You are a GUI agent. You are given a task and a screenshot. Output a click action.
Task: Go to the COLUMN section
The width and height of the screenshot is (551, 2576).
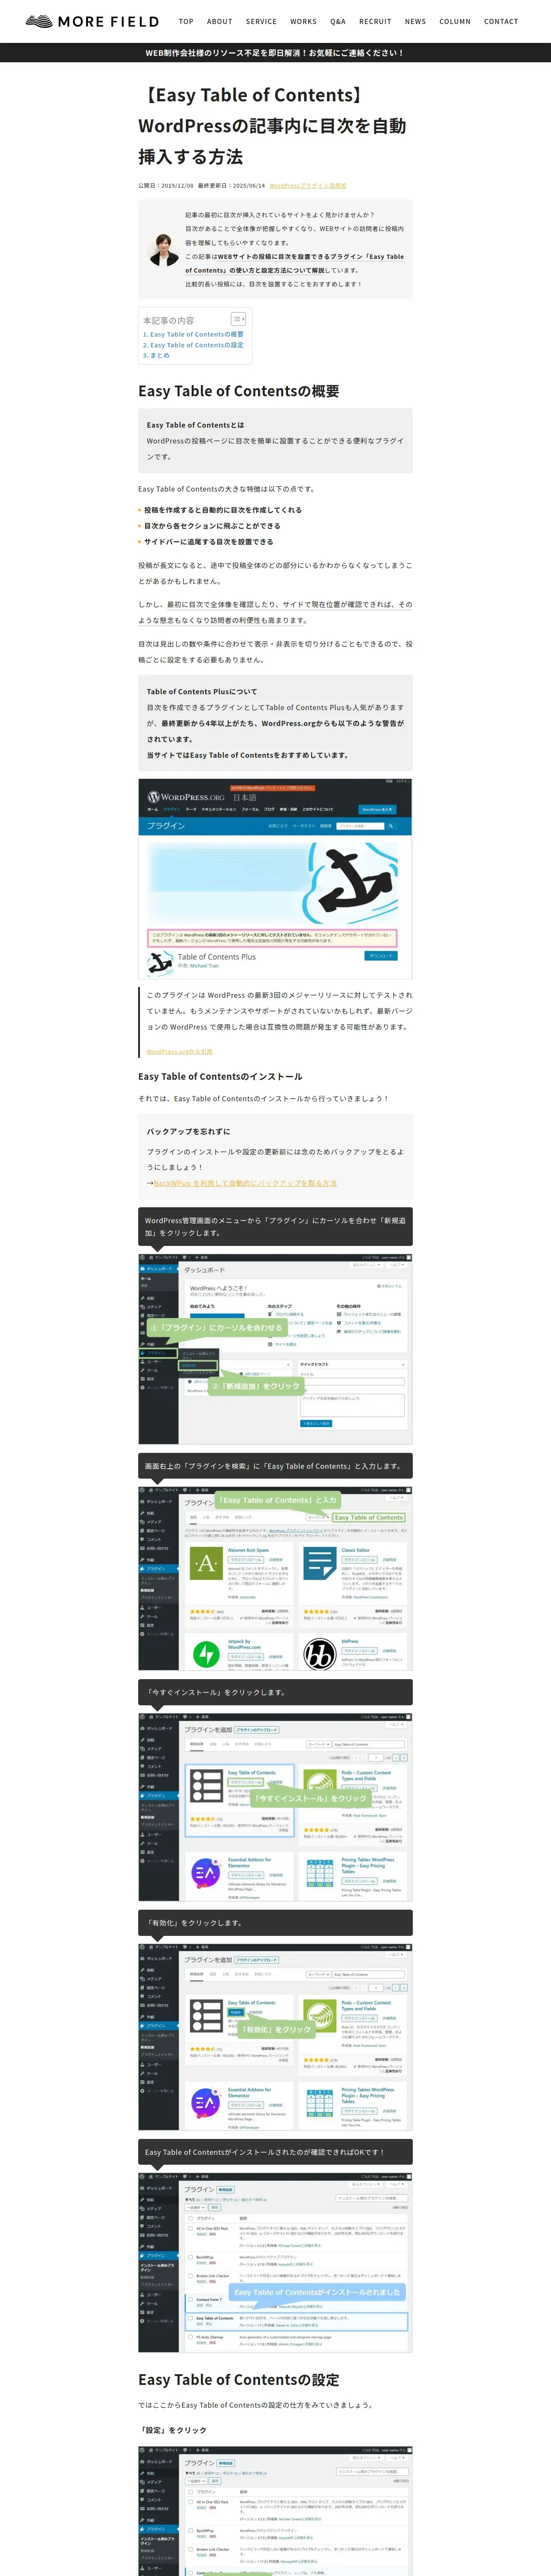[x=455, y=22]
